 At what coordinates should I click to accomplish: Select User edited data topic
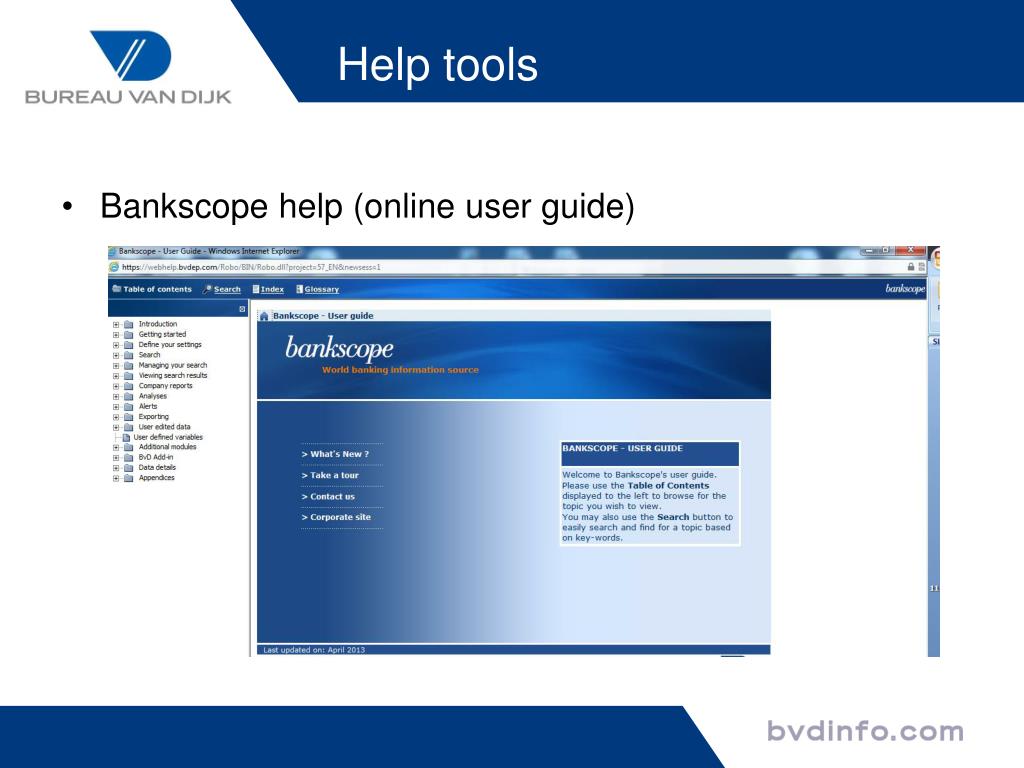[x=165, y=427]
